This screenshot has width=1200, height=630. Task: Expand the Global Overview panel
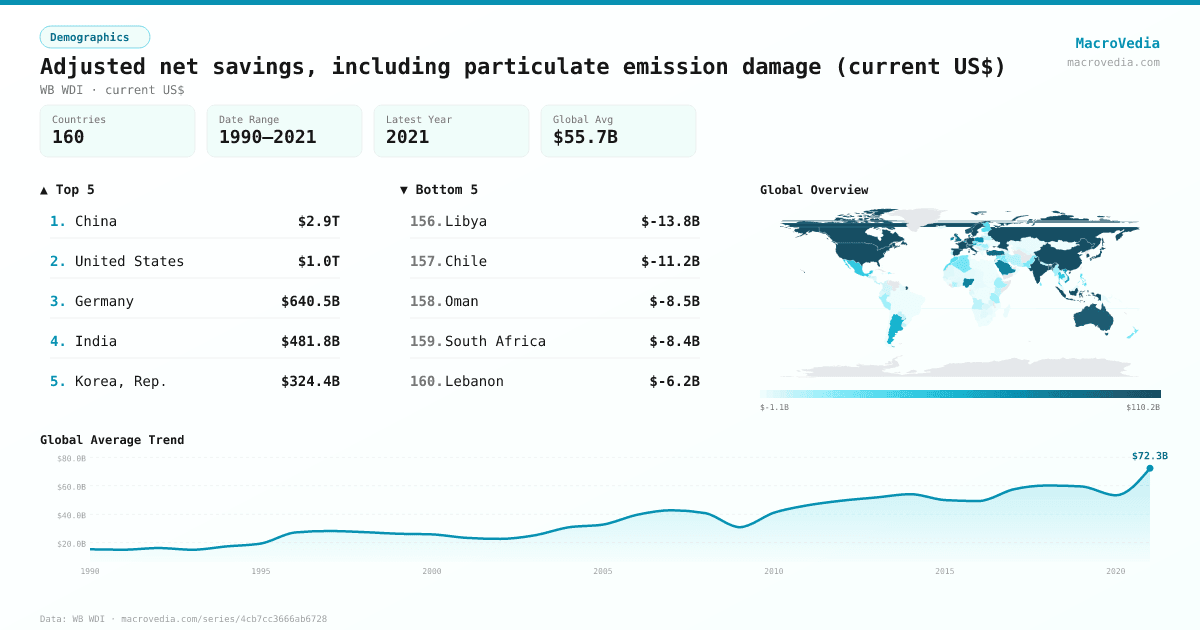pos(813,189)
